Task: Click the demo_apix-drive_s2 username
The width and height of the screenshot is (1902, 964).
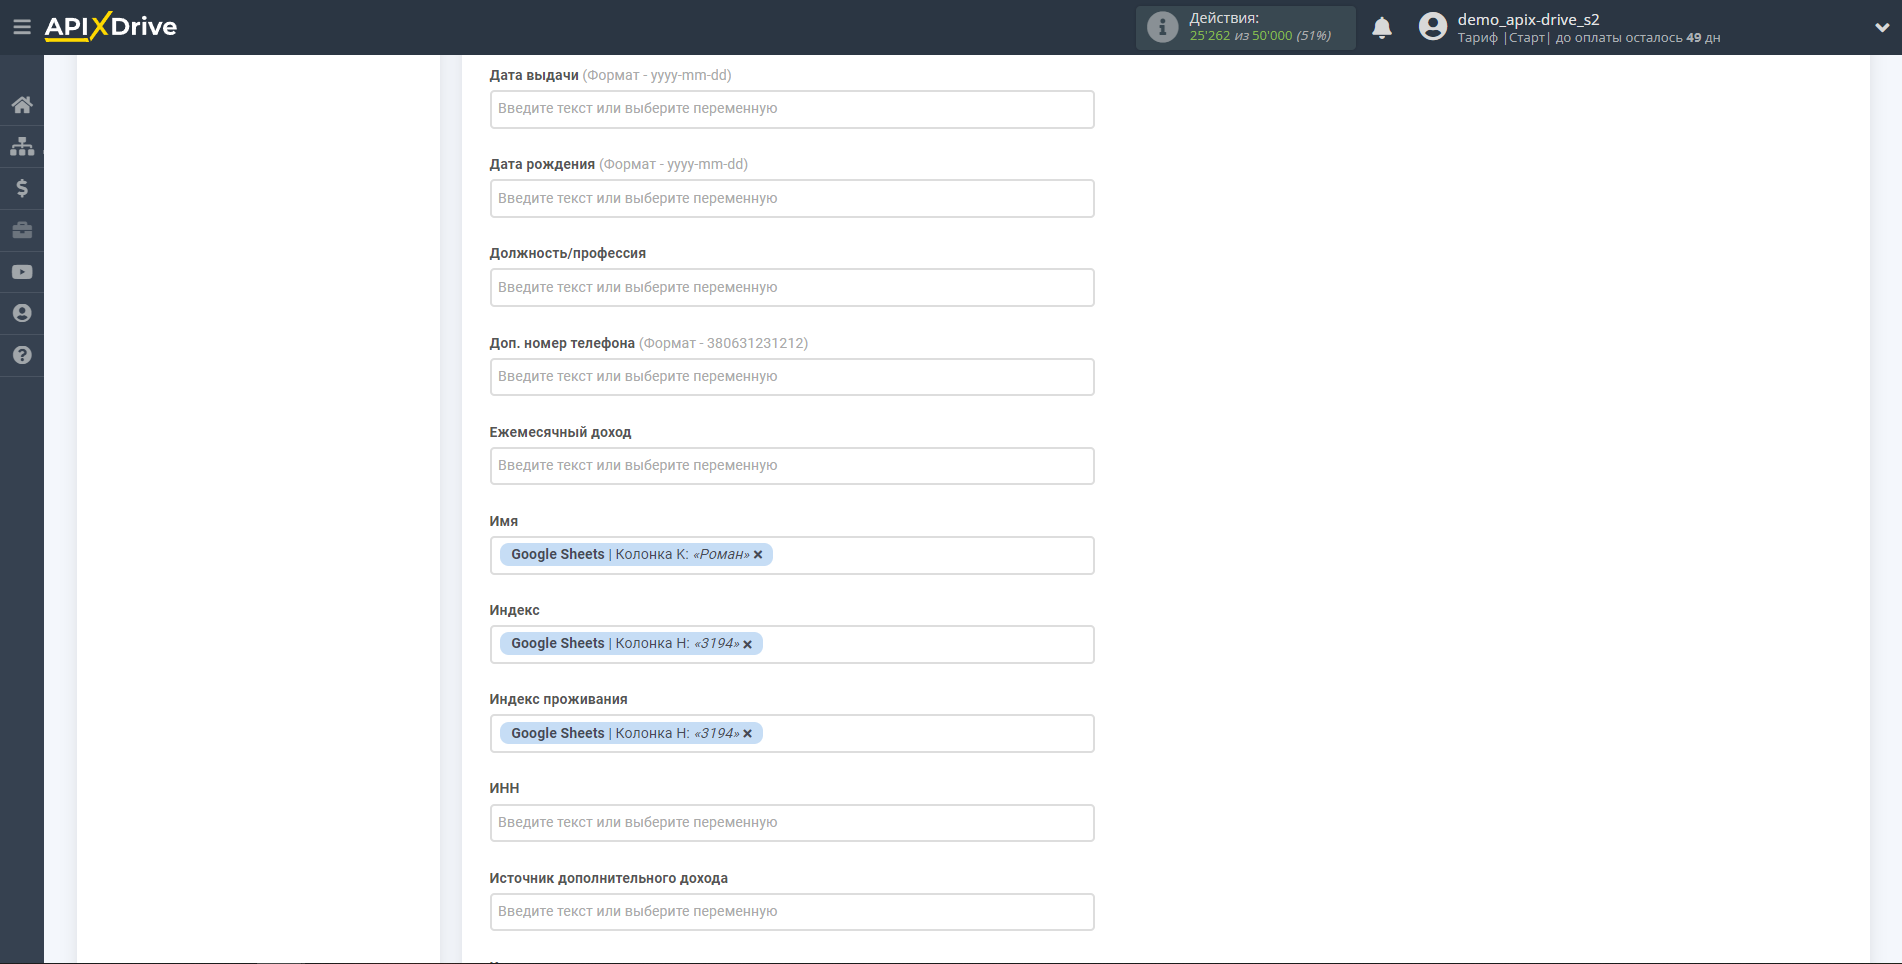Action: pyautogui.click(x=1528, y=19)
